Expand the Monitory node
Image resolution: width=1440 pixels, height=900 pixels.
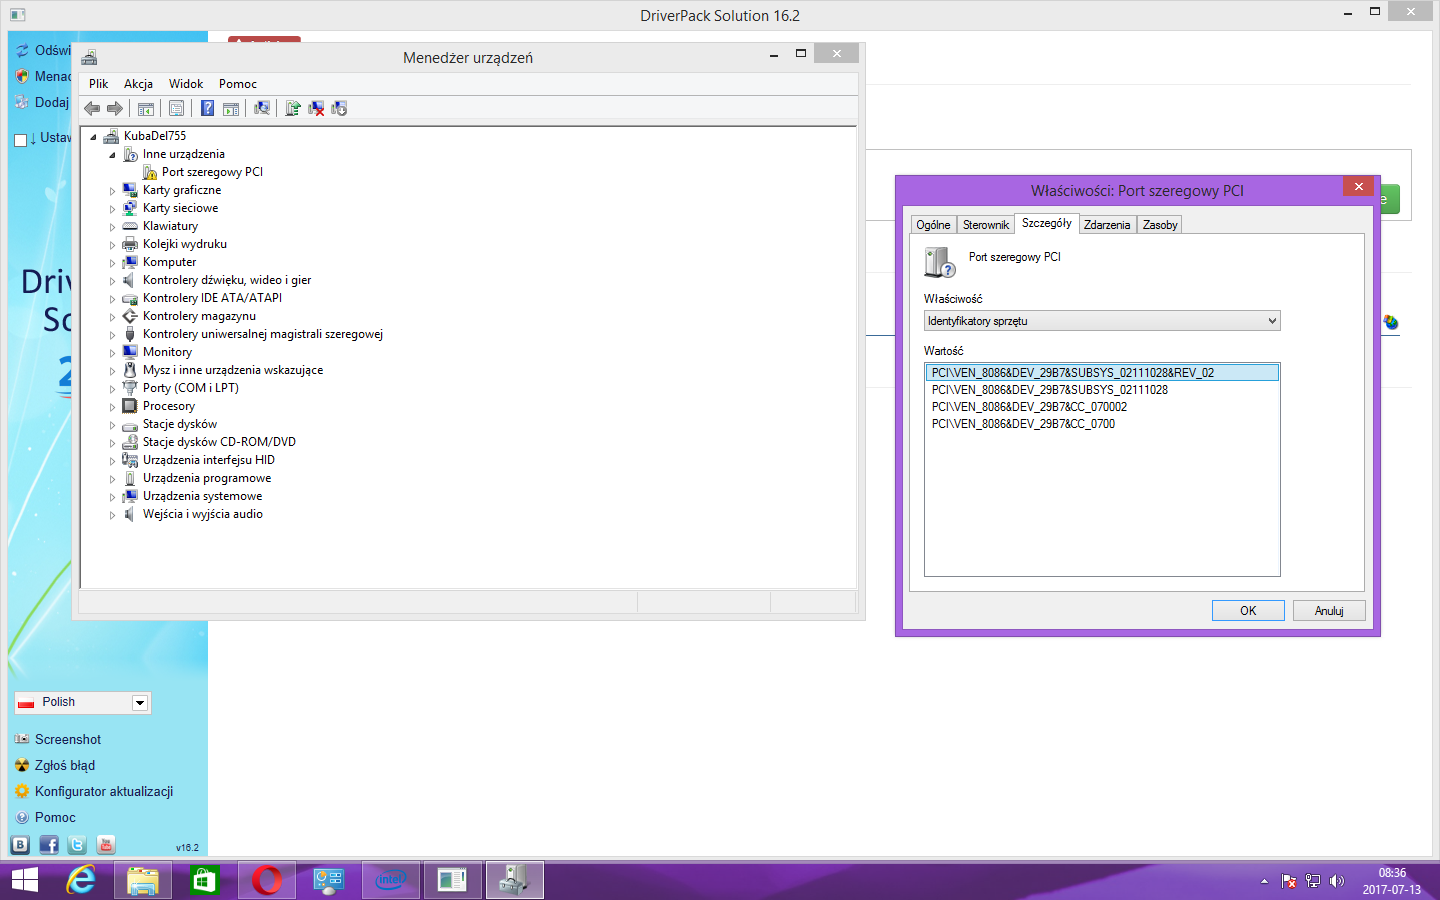click(112, 353)
